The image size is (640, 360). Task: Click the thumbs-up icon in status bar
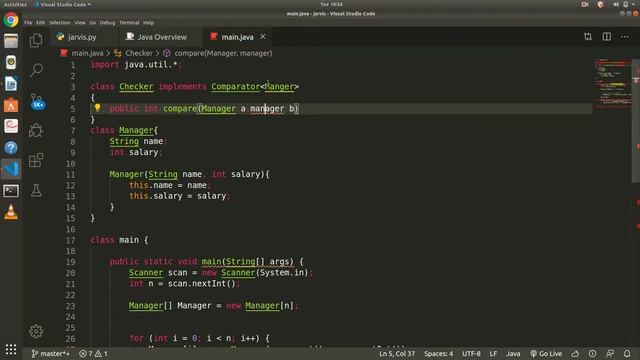(x=575, y=353)
